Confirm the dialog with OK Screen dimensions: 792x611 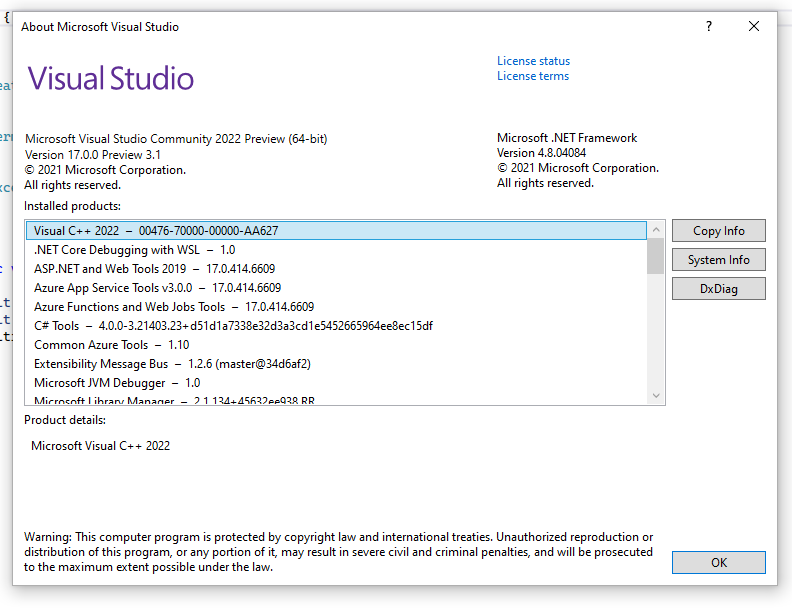tap(718, 563)
